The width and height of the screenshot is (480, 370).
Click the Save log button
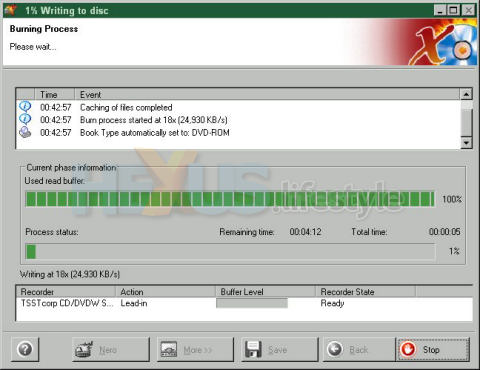pyautogui.click(x=280, y=349)
